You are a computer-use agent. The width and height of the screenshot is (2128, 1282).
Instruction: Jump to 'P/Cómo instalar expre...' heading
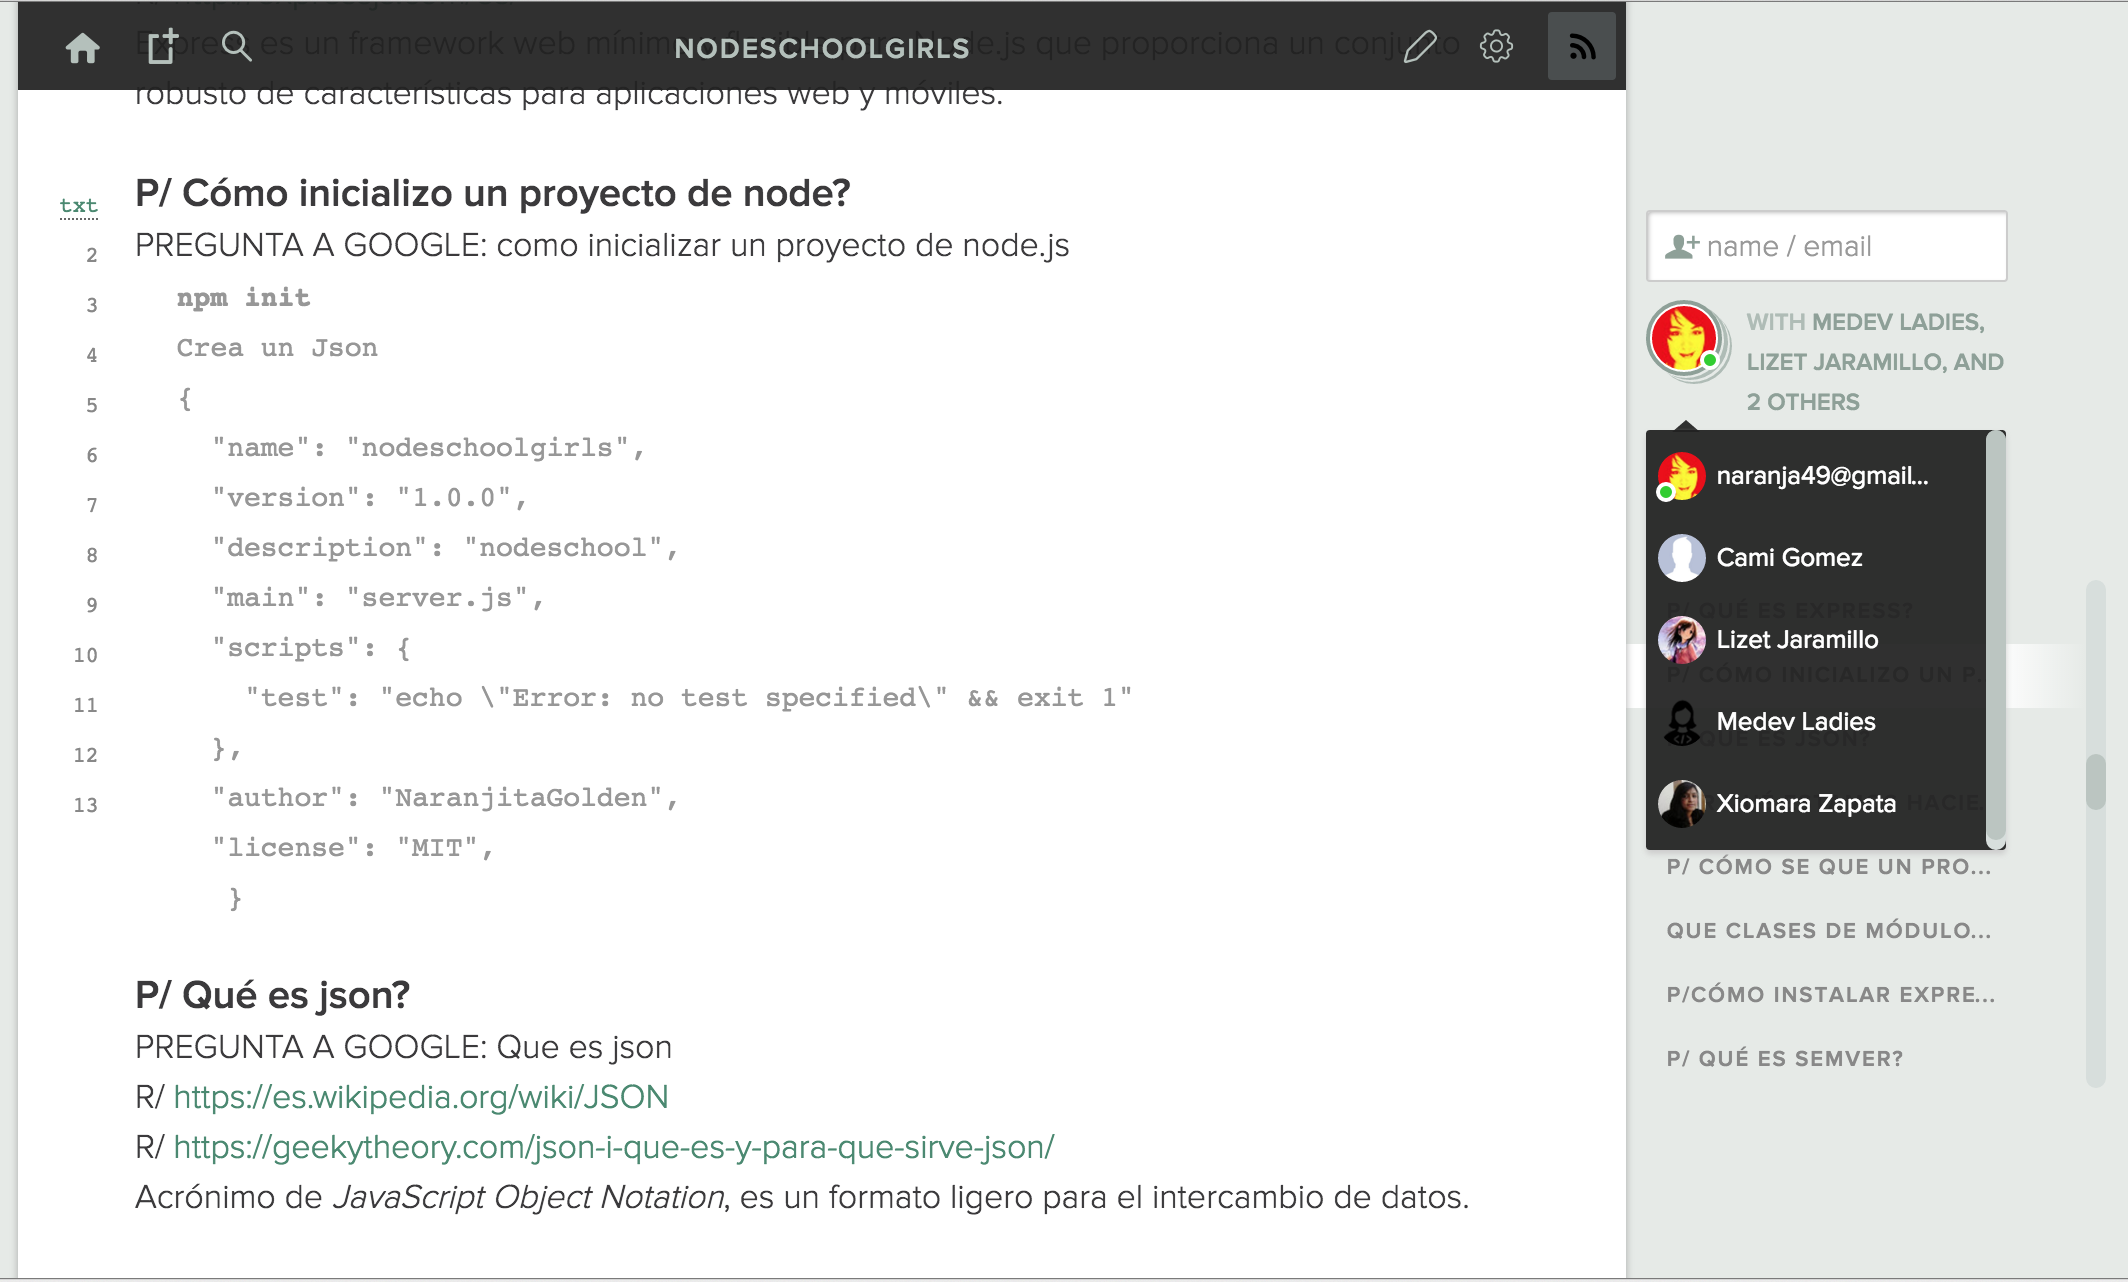1829,995
